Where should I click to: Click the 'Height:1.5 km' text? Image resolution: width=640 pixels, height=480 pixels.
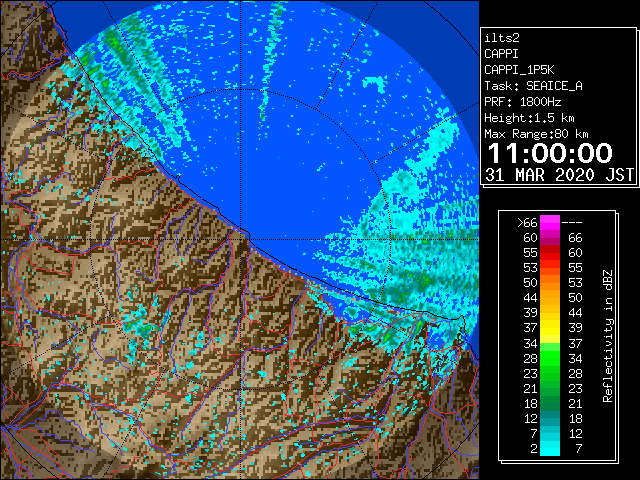click(529, 118)
